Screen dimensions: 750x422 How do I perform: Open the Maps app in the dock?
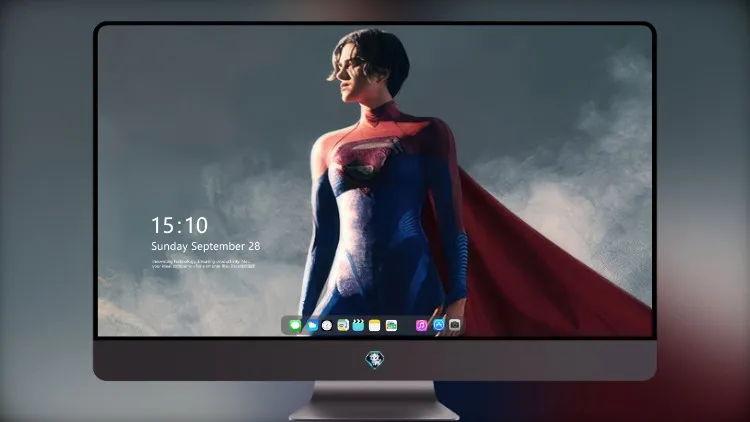[343, 325]
